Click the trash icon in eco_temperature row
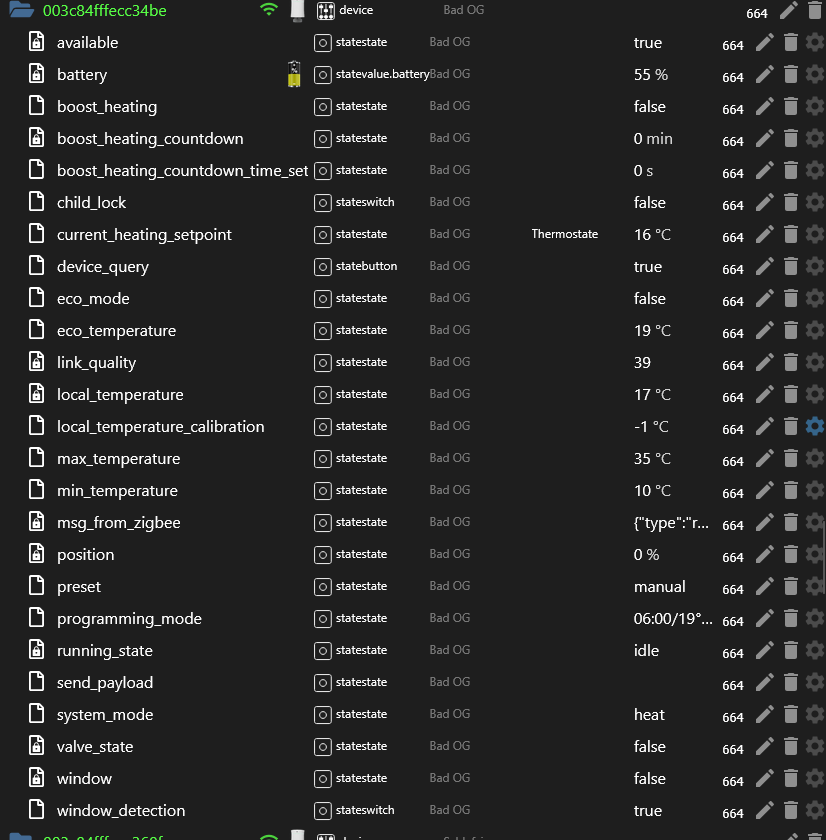 coord(790,331)
